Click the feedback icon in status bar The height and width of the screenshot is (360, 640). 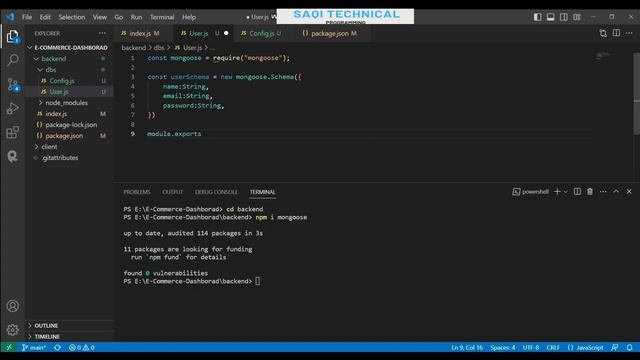[x=615, y=347]
